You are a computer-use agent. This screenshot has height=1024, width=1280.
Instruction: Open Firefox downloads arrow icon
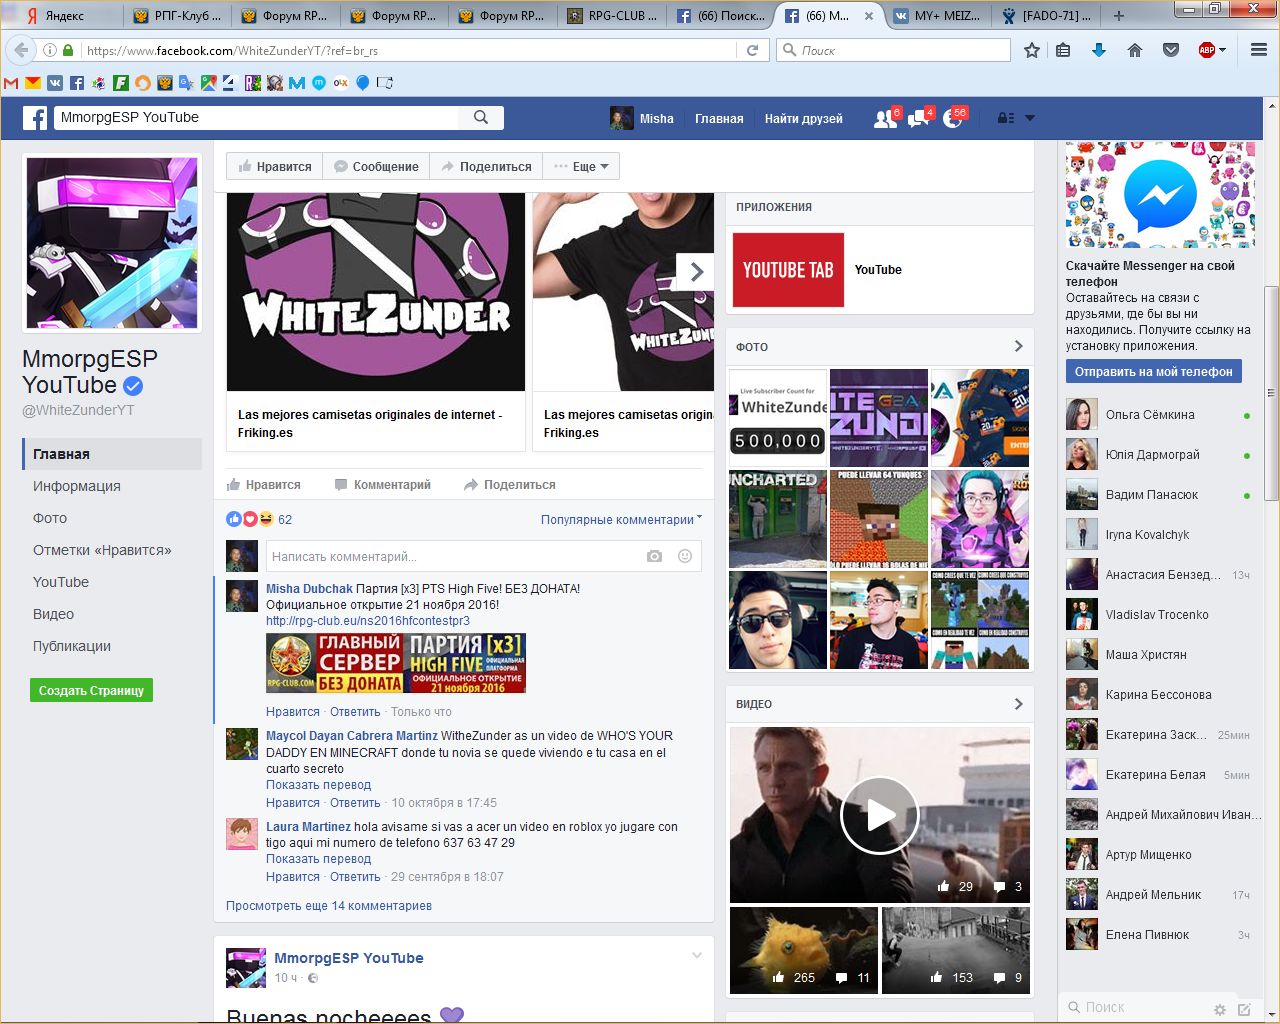point(1099,50)
